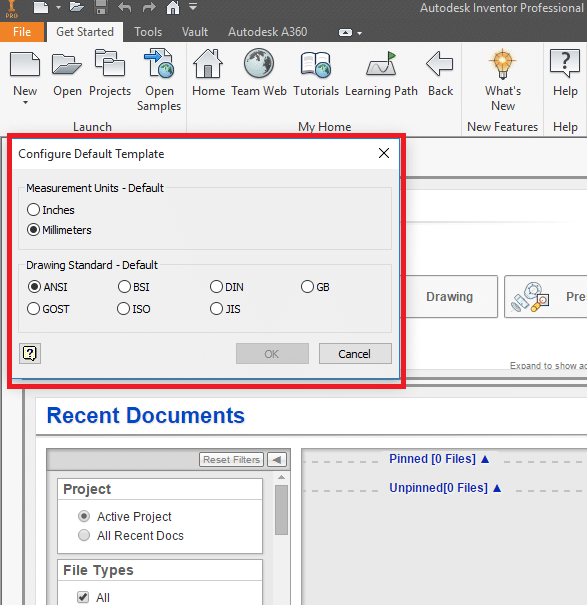Screen dimensions: 587x605
Task: Close the Configure Default Template dialog
Action: click(x=384, y=153)
